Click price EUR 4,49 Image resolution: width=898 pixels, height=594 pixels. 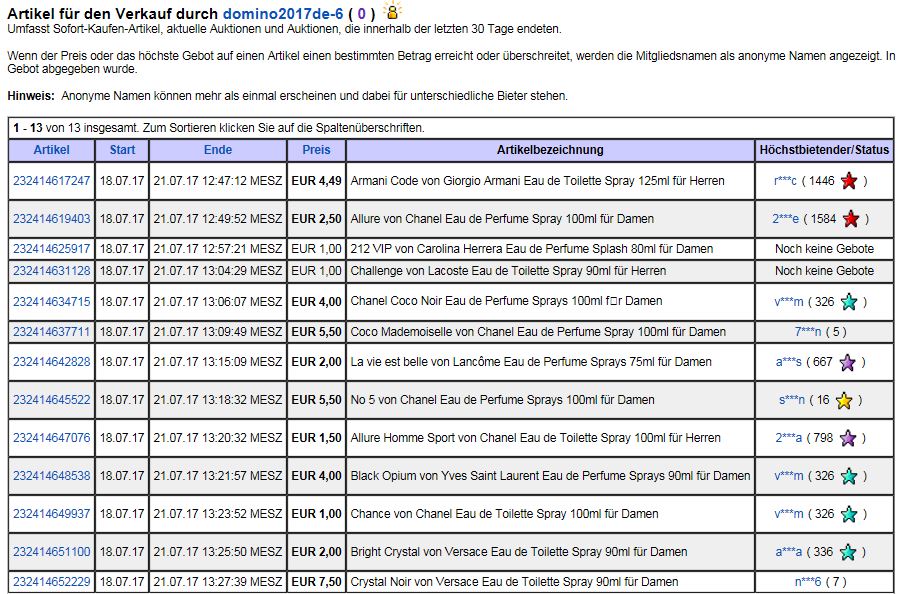[316, 181]
